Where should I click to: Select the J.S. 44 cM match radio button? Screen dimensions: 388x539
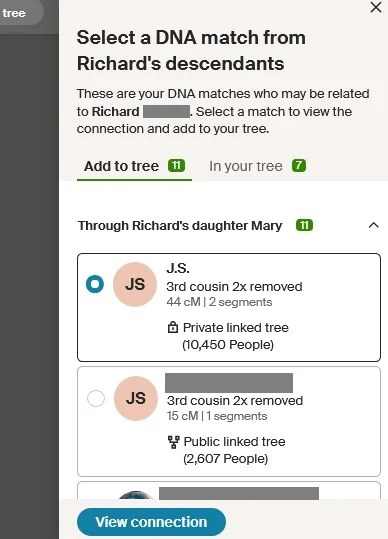[95, 284]
